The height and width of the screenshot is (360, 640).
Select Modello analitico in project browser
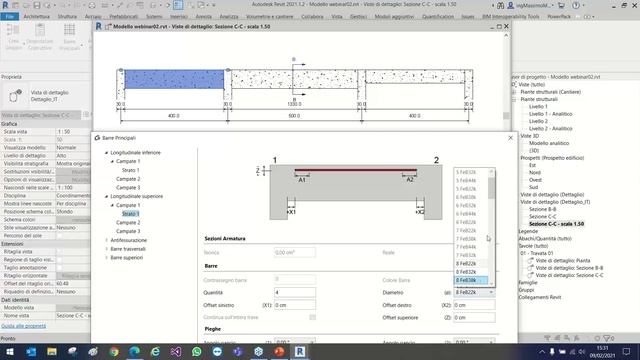[549, 143]
